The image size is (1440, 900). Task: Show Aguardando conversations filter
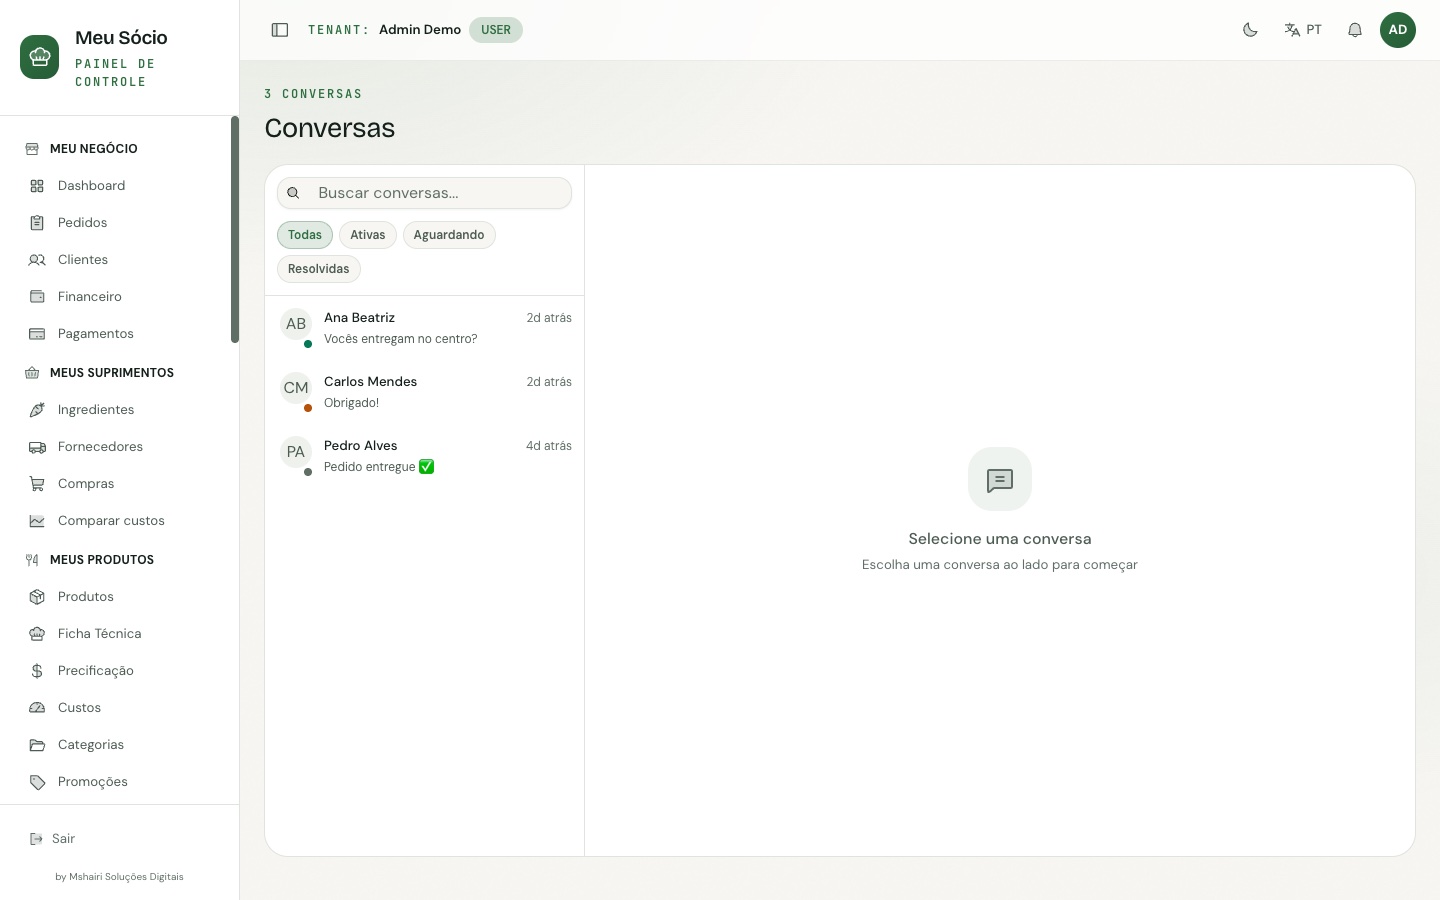click(x=449, y=235)
